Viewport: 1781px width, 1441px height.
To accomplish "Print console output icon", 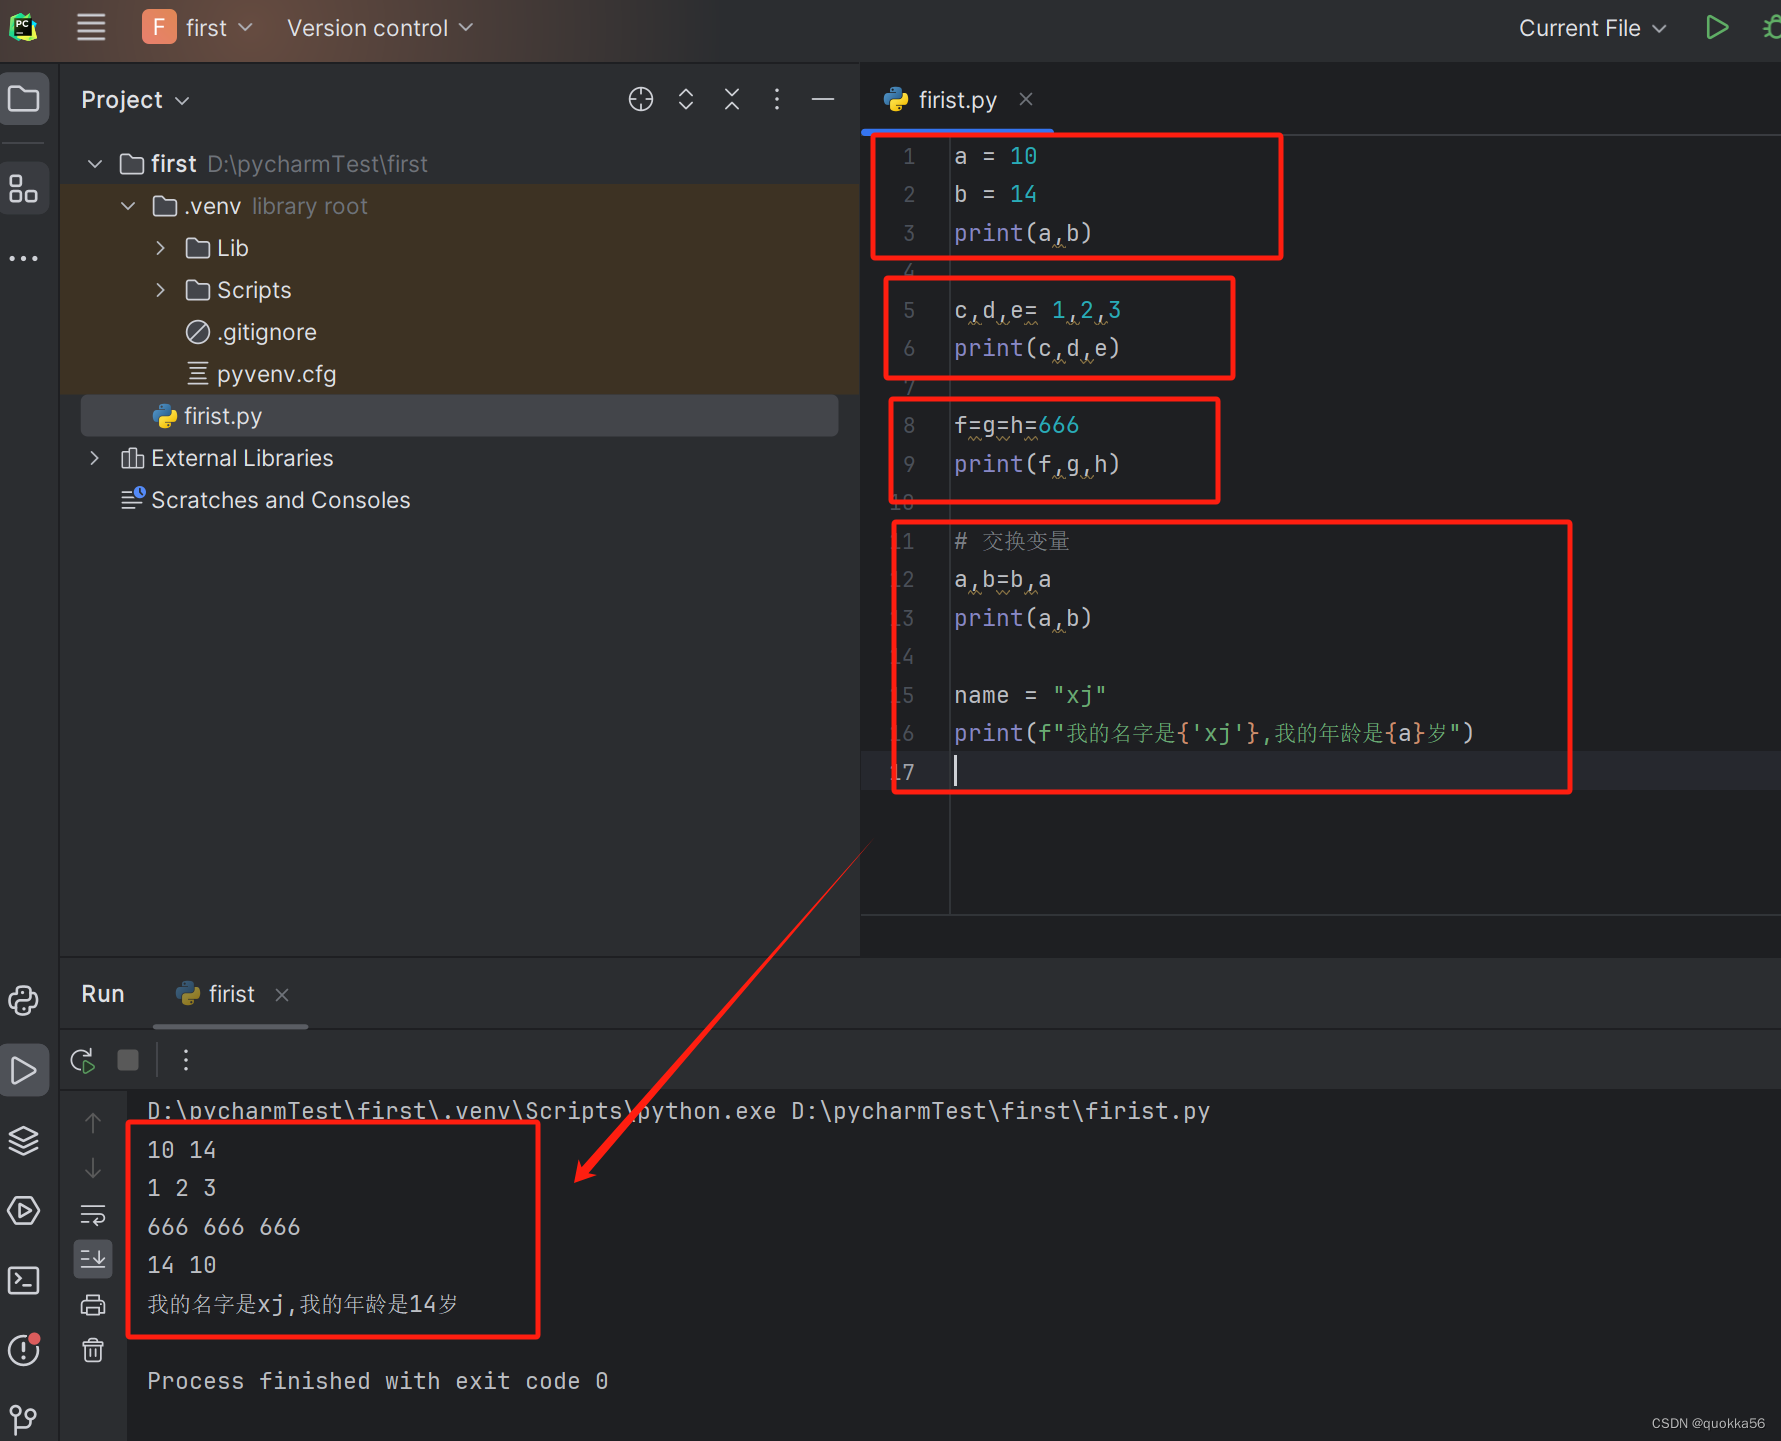I will [93, 1305].
